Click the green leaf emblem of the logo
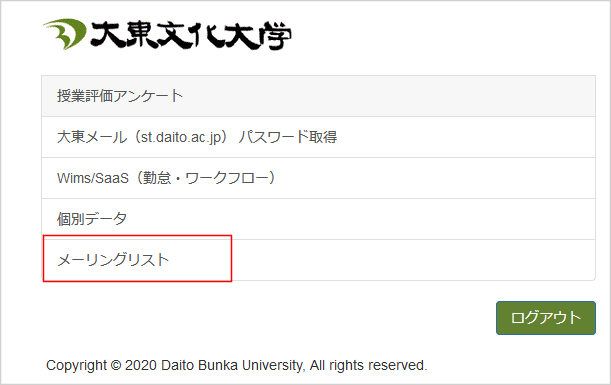Image resolution: width=611 pixels, height=385 pixels. (65, 34)
